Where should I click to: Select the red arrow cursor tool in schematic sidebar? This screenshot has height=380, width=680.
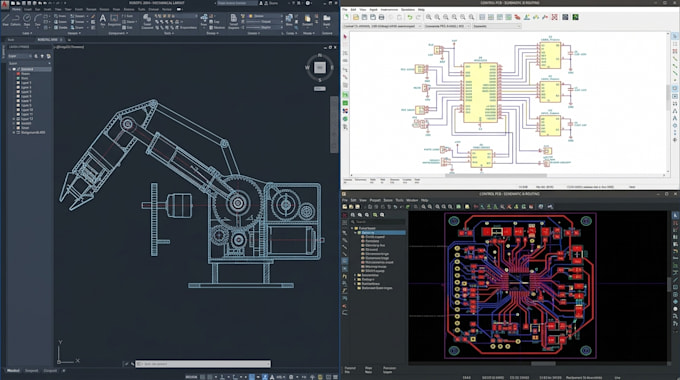[345, 36]
